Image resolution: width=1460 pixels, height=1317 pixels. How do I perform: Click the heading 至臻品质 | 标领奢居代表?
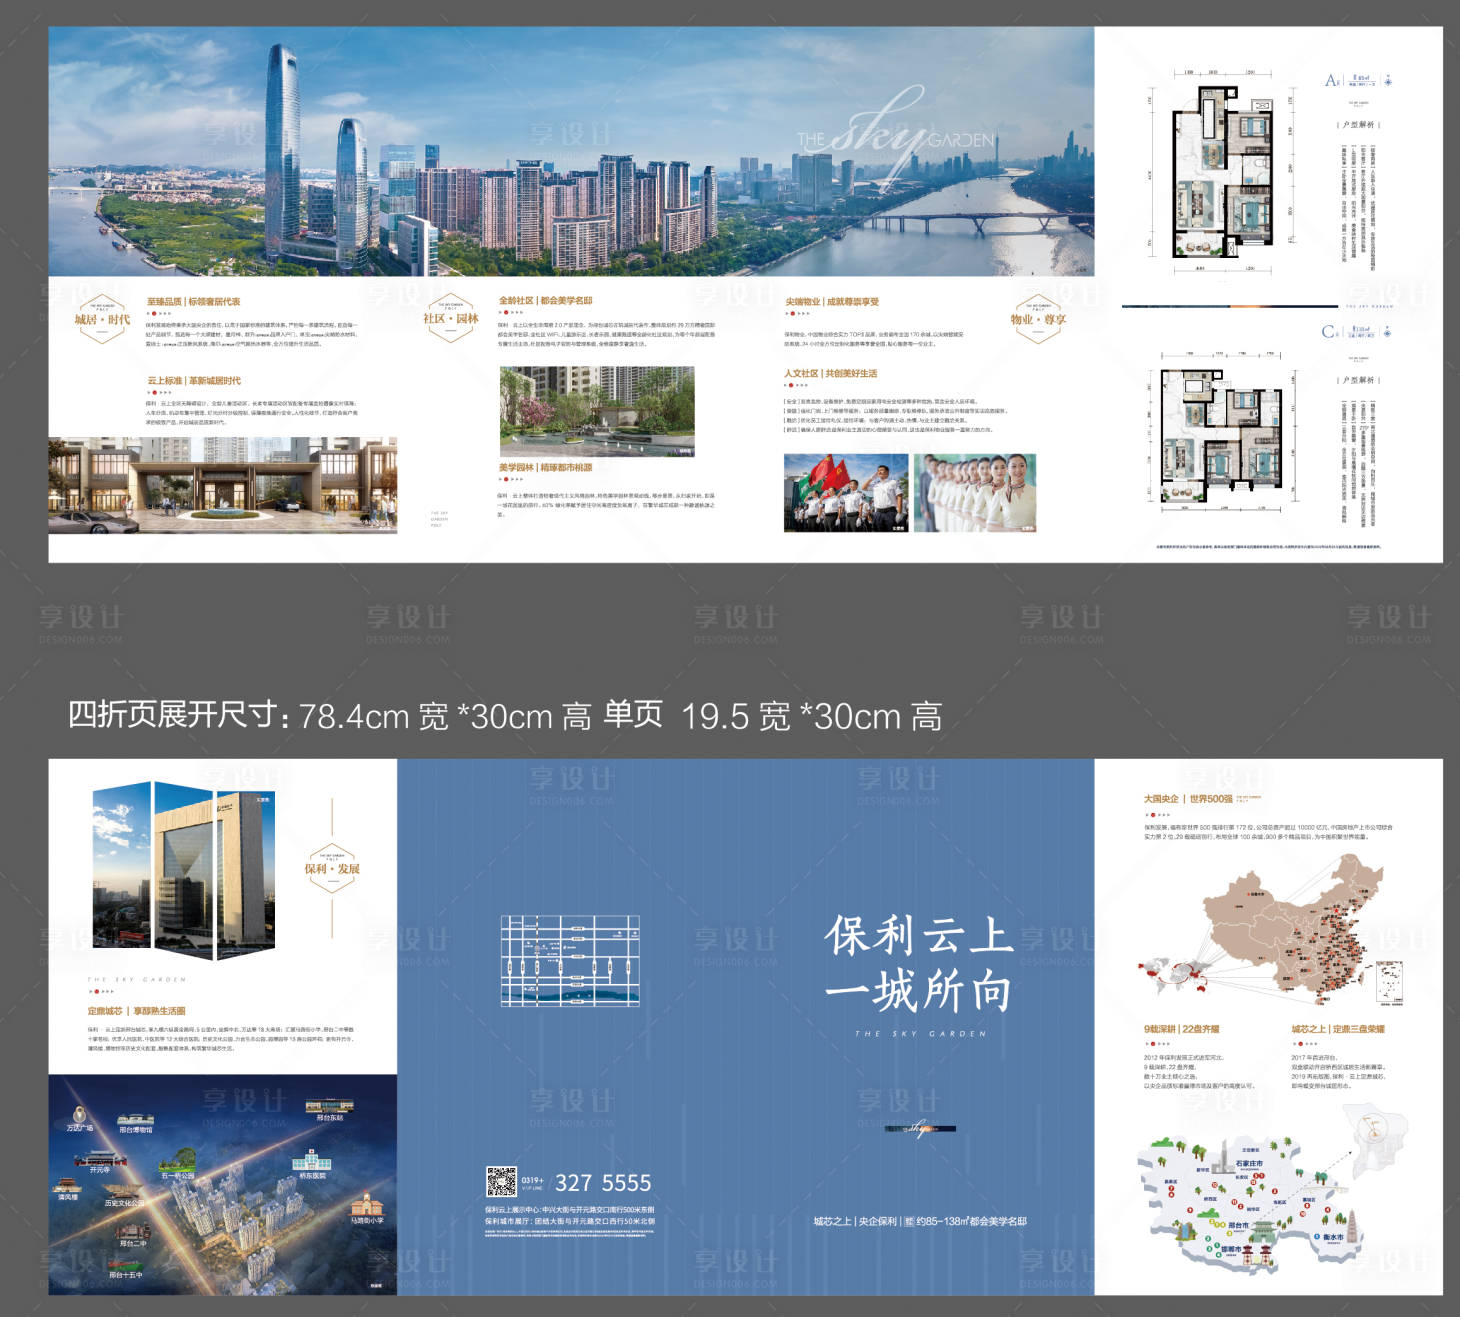point(194,301)
